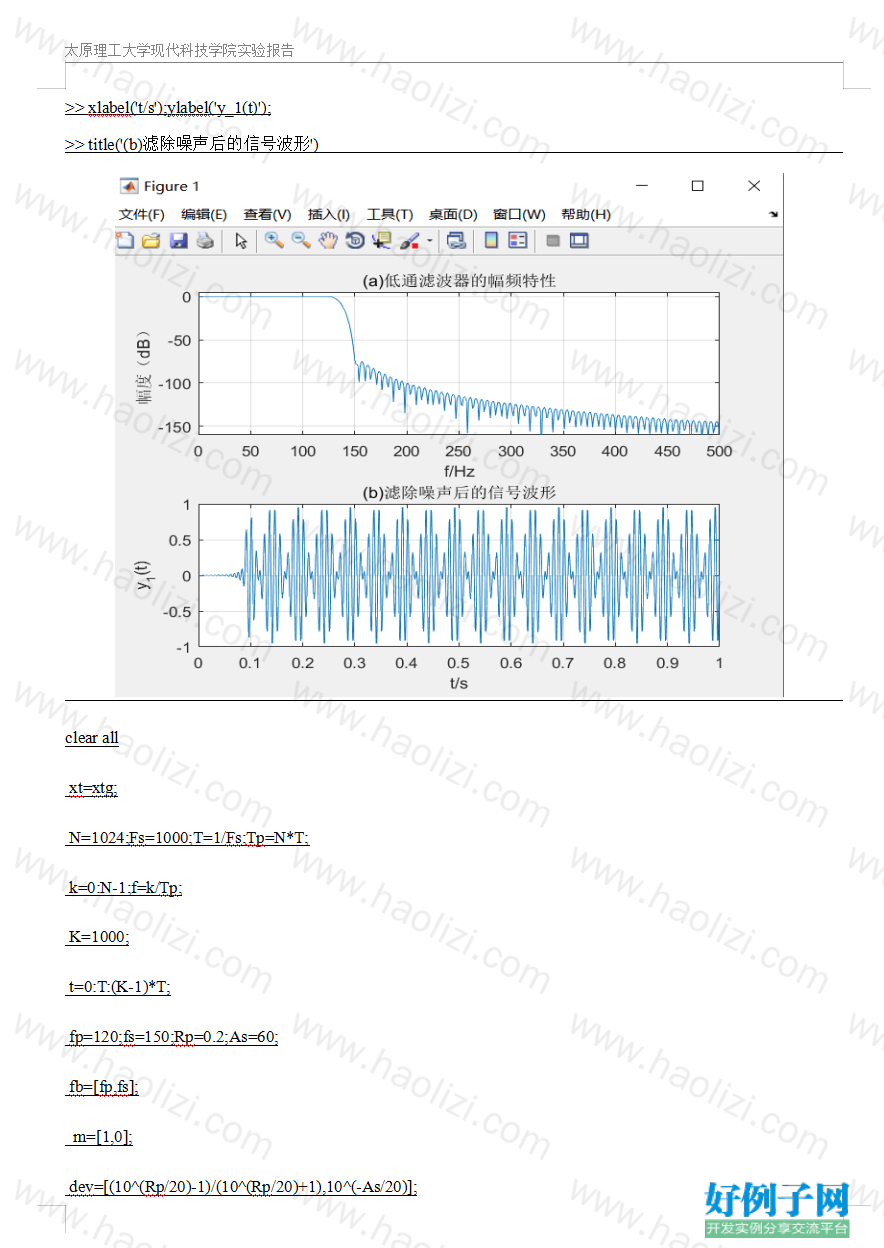Click the line >> xlabel('t/s');ylabel('y_1(t)');

tap(168, 108)
